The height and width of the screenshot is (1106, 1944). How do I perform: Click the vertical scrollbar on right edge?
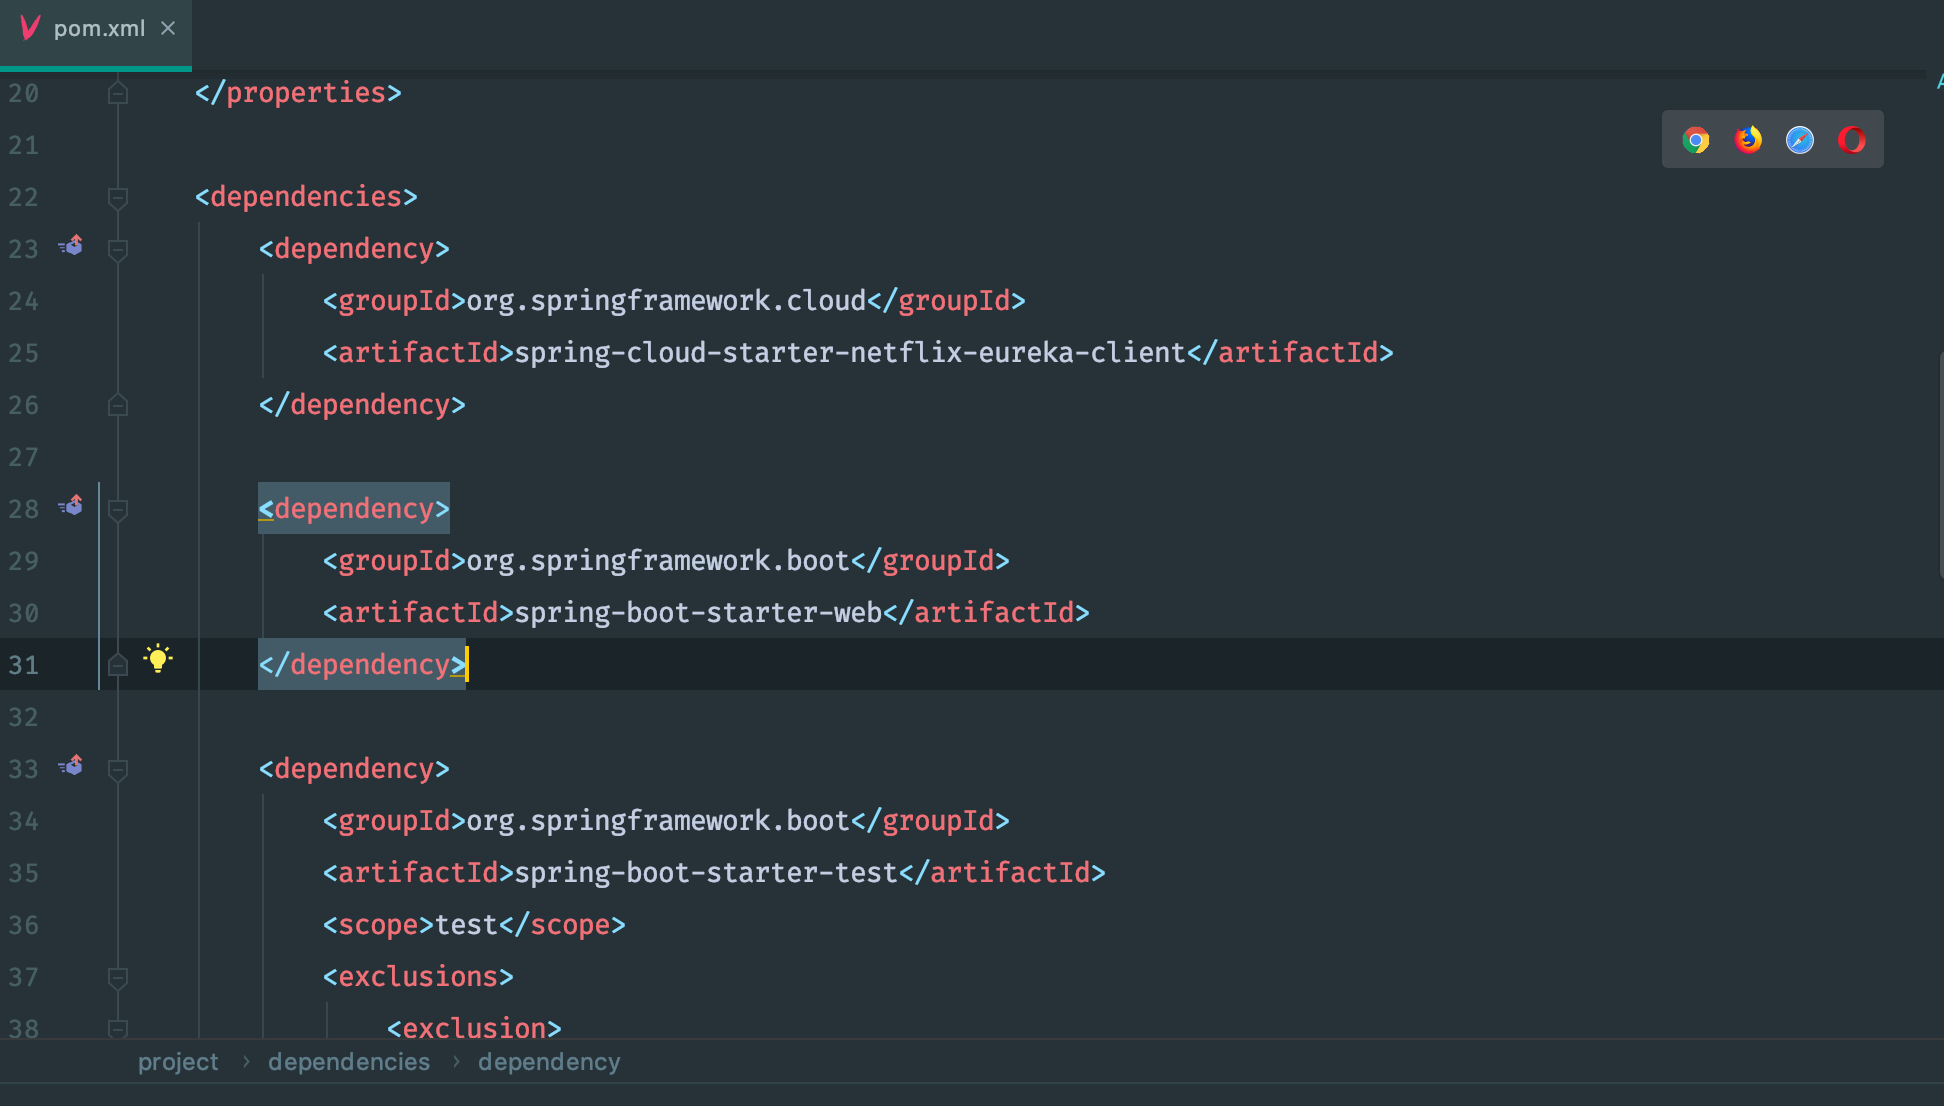(x=1940, y=465)
